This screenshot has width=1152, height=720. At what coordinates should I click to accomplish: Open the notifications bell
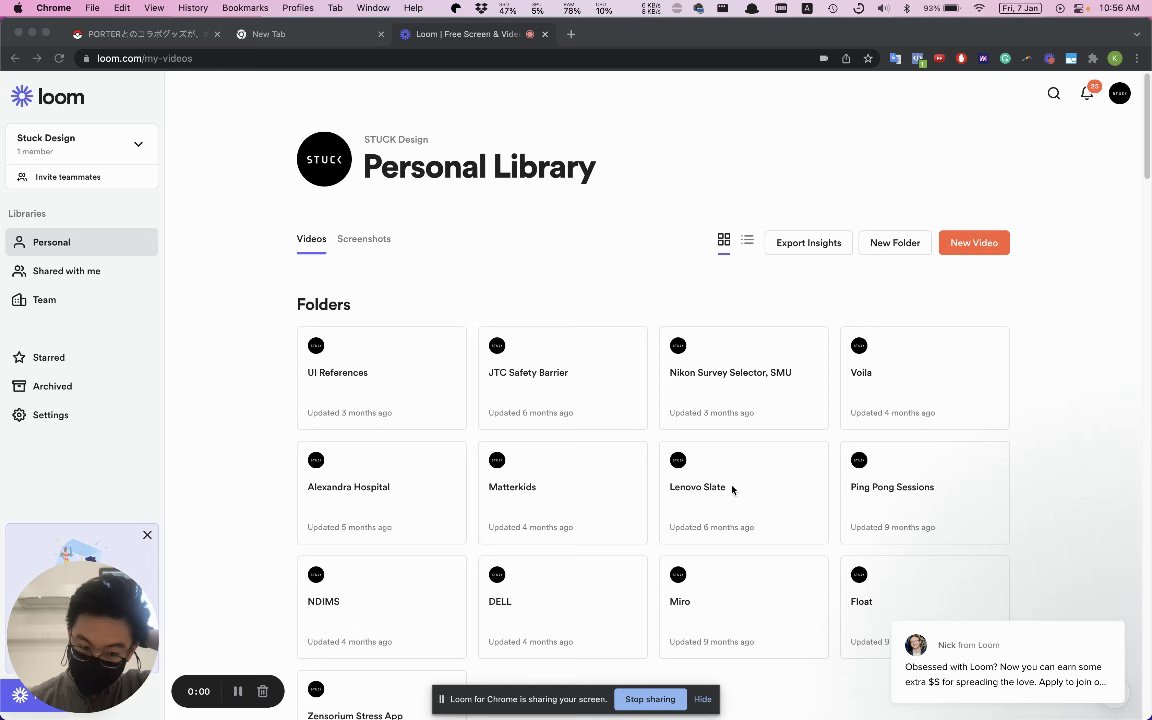coord(1087,93)
